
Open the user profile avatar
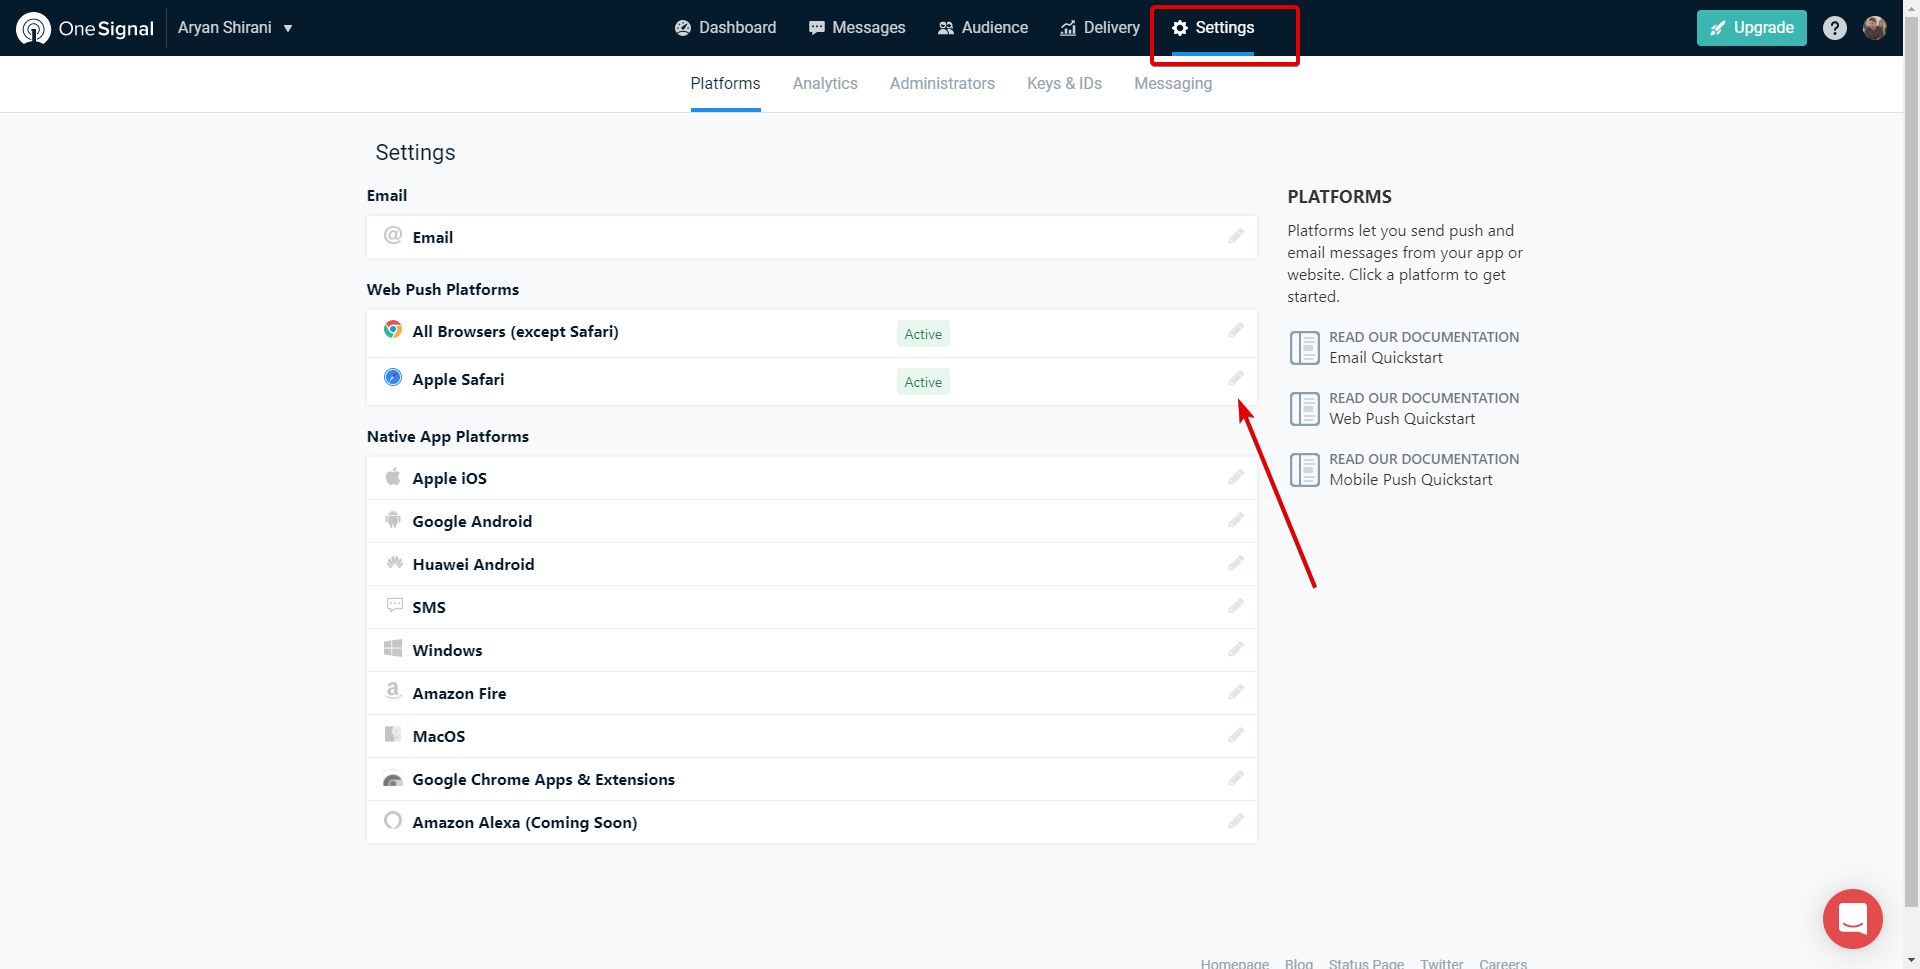1874,28
